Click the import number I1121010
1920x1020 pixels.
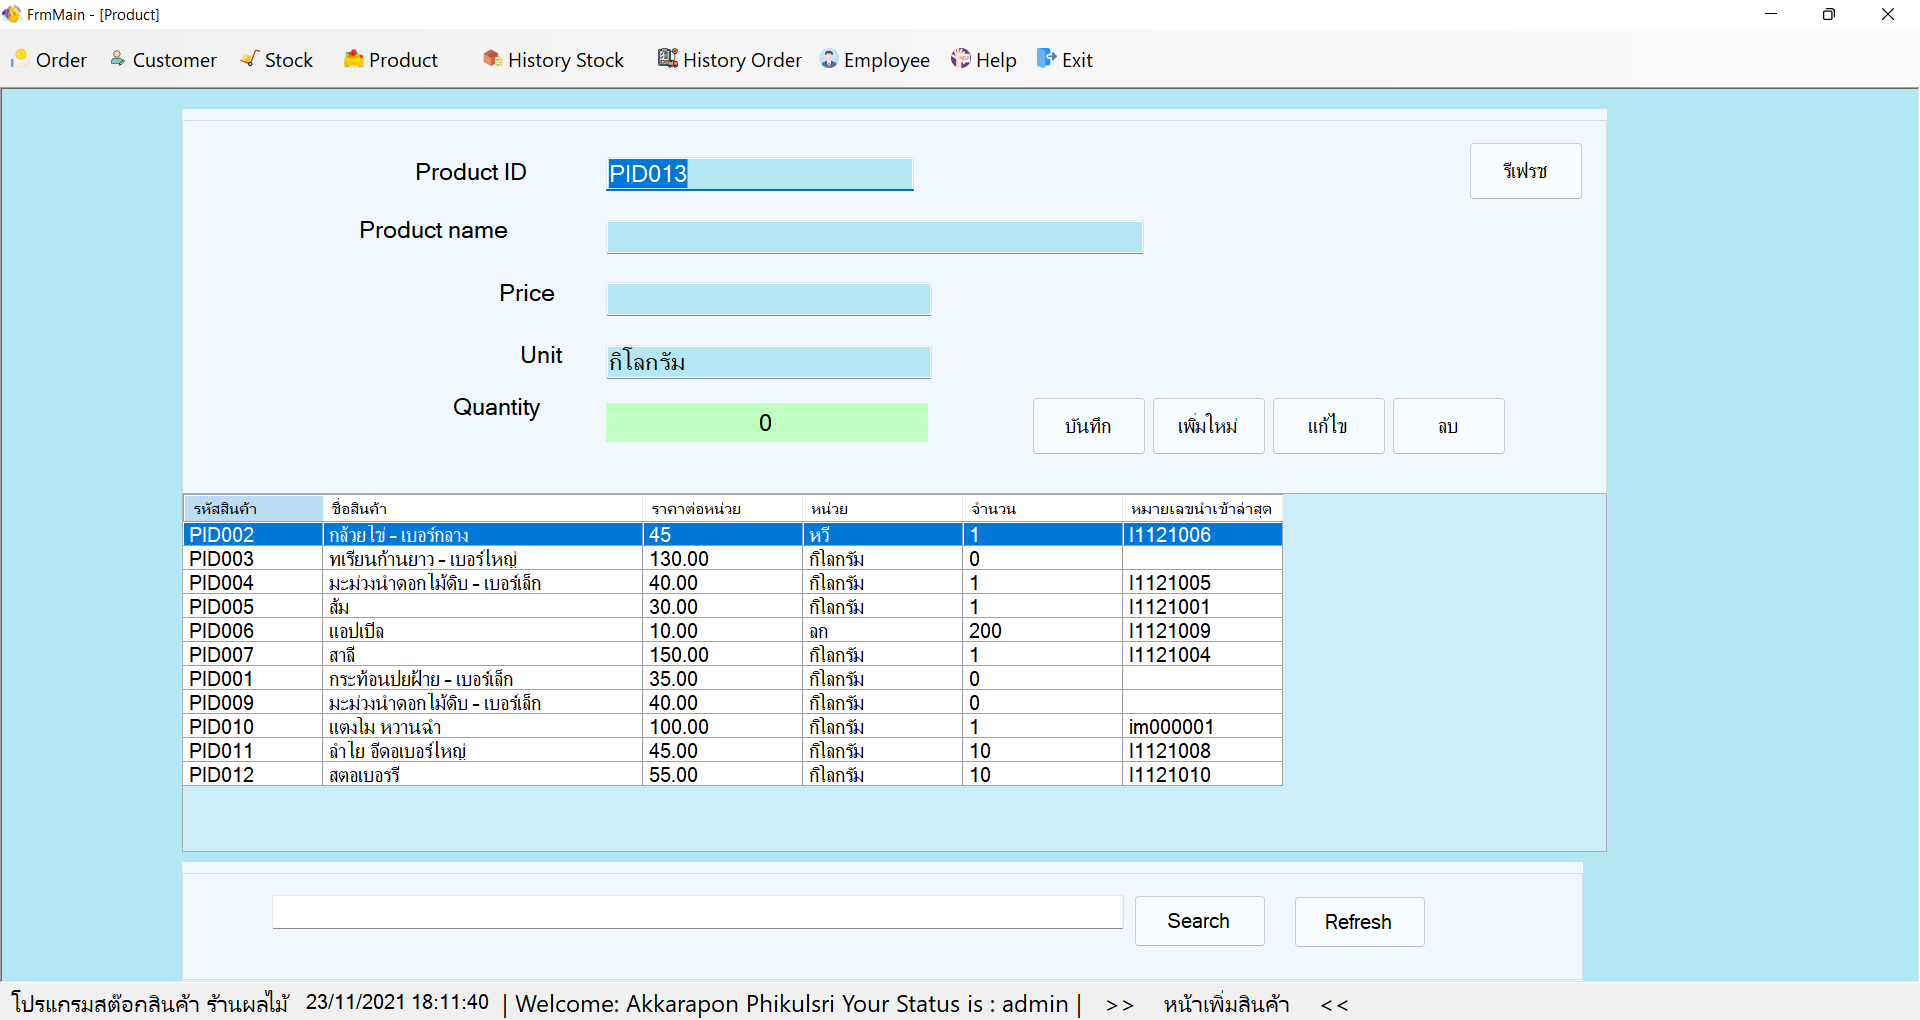(x=1202, y=774)
